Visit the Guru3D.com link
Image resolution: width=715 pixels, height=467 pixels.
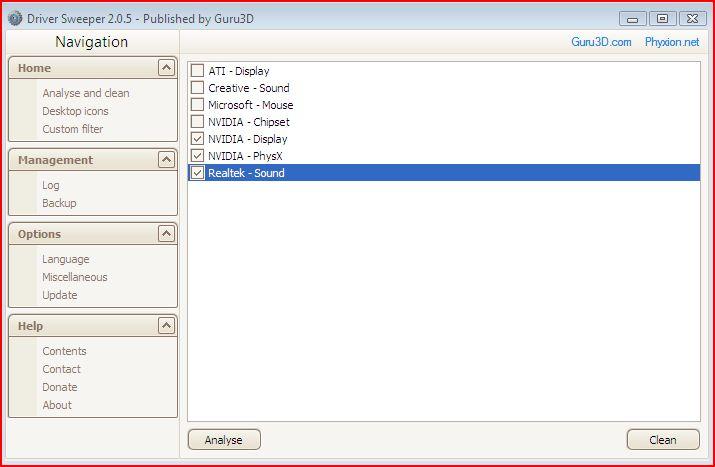(601, 42)
